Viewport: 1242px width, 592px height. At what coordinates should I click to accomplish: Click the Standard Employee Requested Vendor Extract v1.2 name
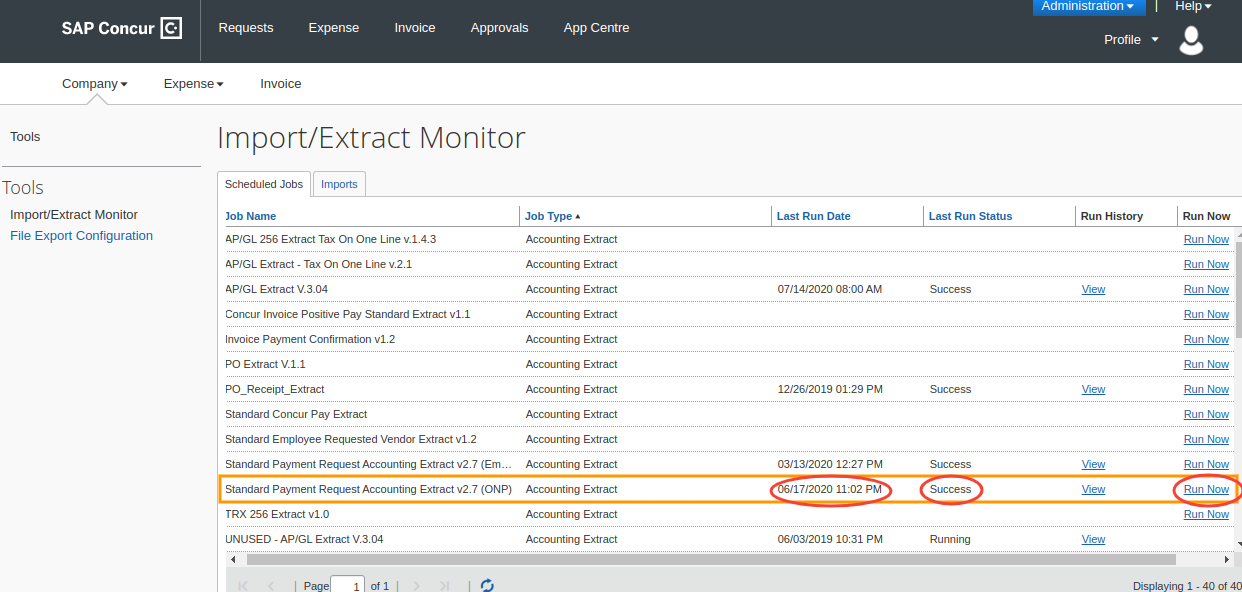pyautogui.click(x=351, y=439)
